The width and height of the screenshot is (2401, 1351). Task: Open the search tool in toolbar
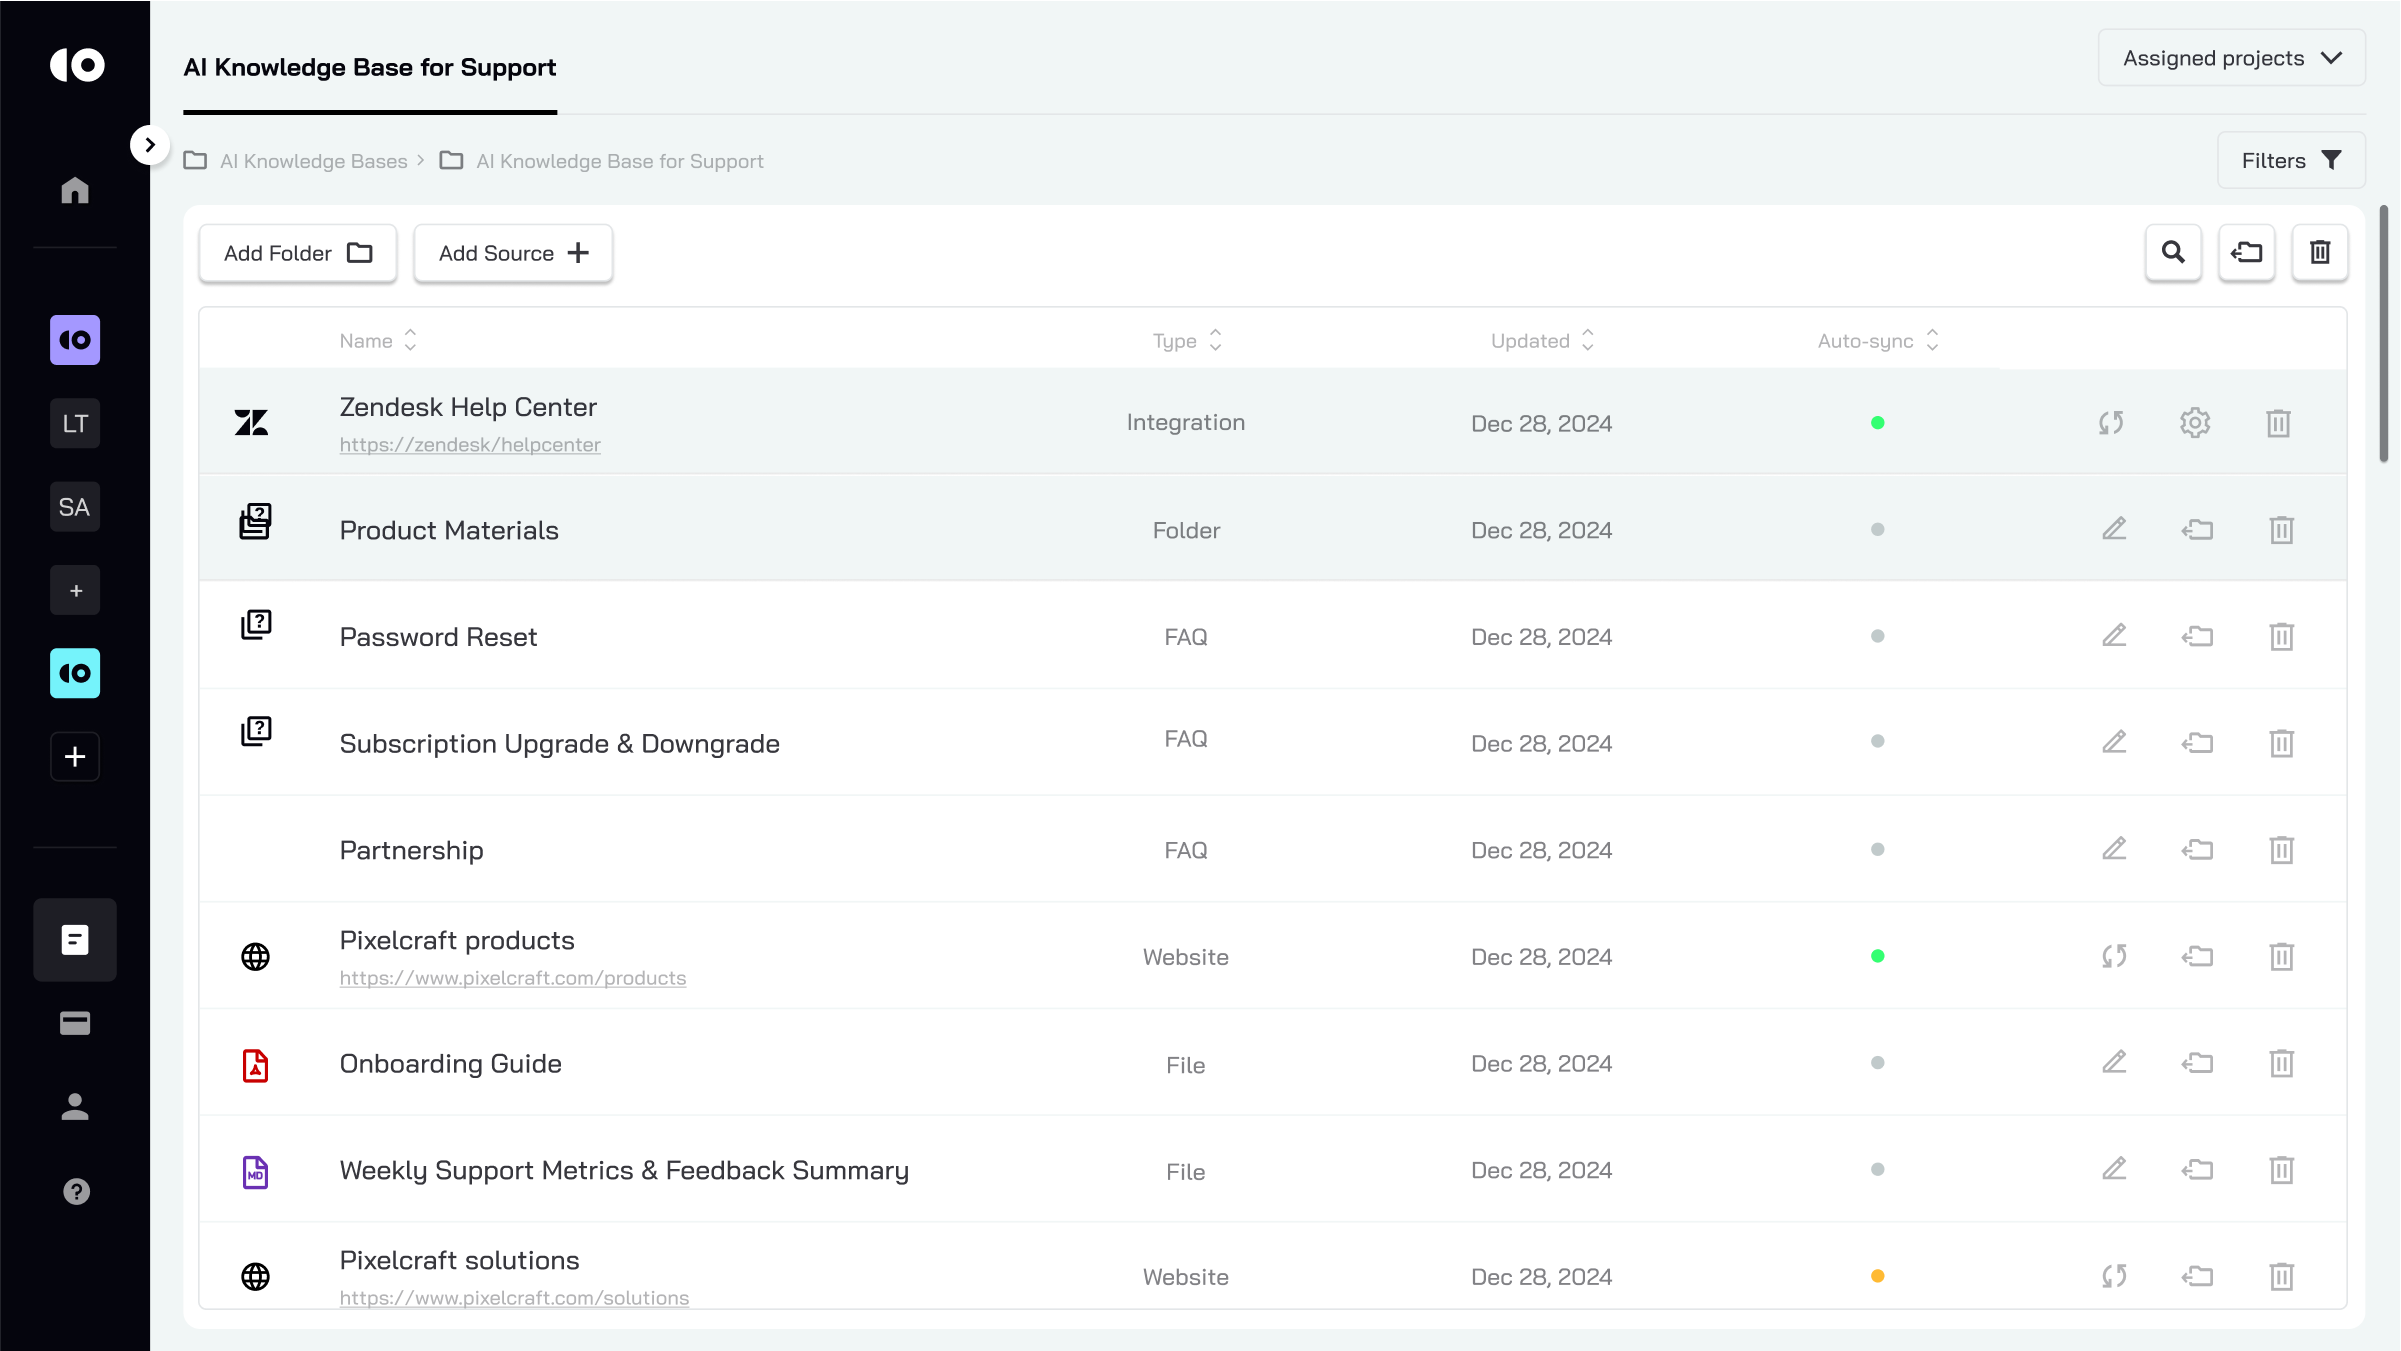coord(2173,253)
